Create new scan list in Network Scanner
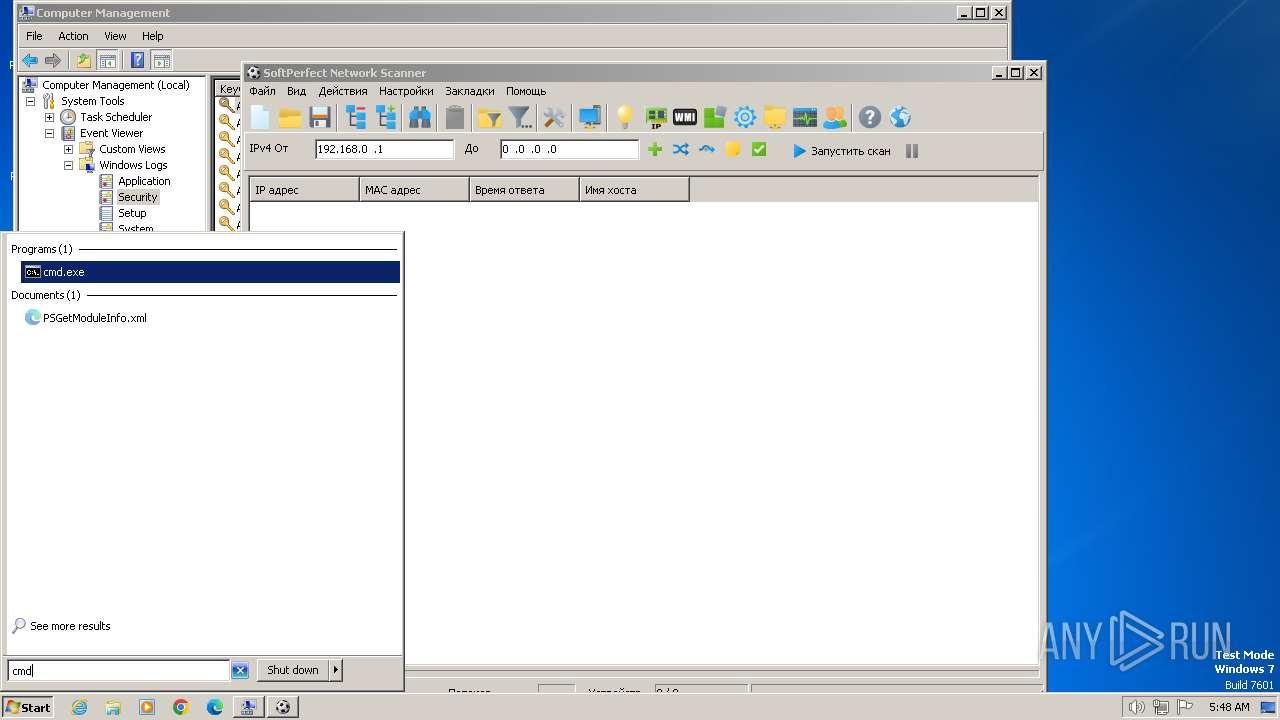The width and height of the screenshot is (1280, 720). tap(260, 118)
